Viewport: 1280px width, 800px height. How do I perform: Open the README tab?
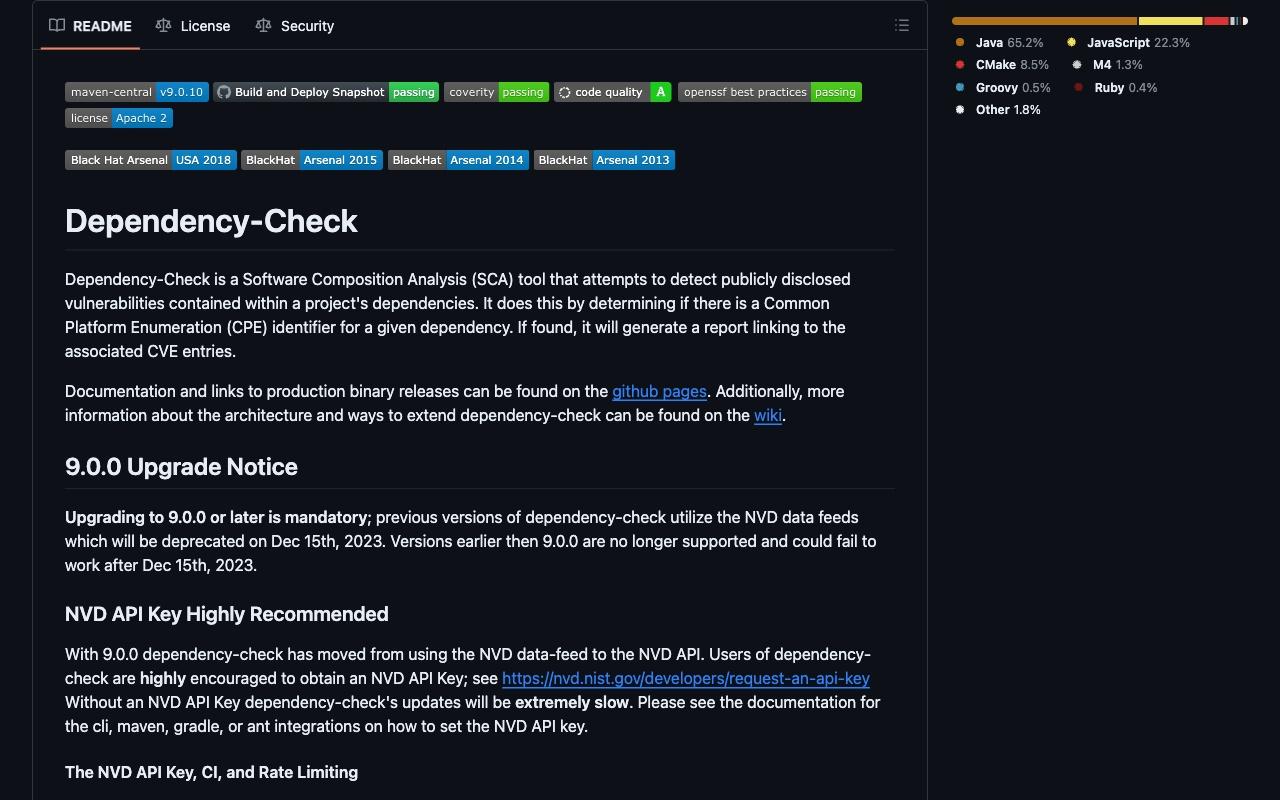91,26
